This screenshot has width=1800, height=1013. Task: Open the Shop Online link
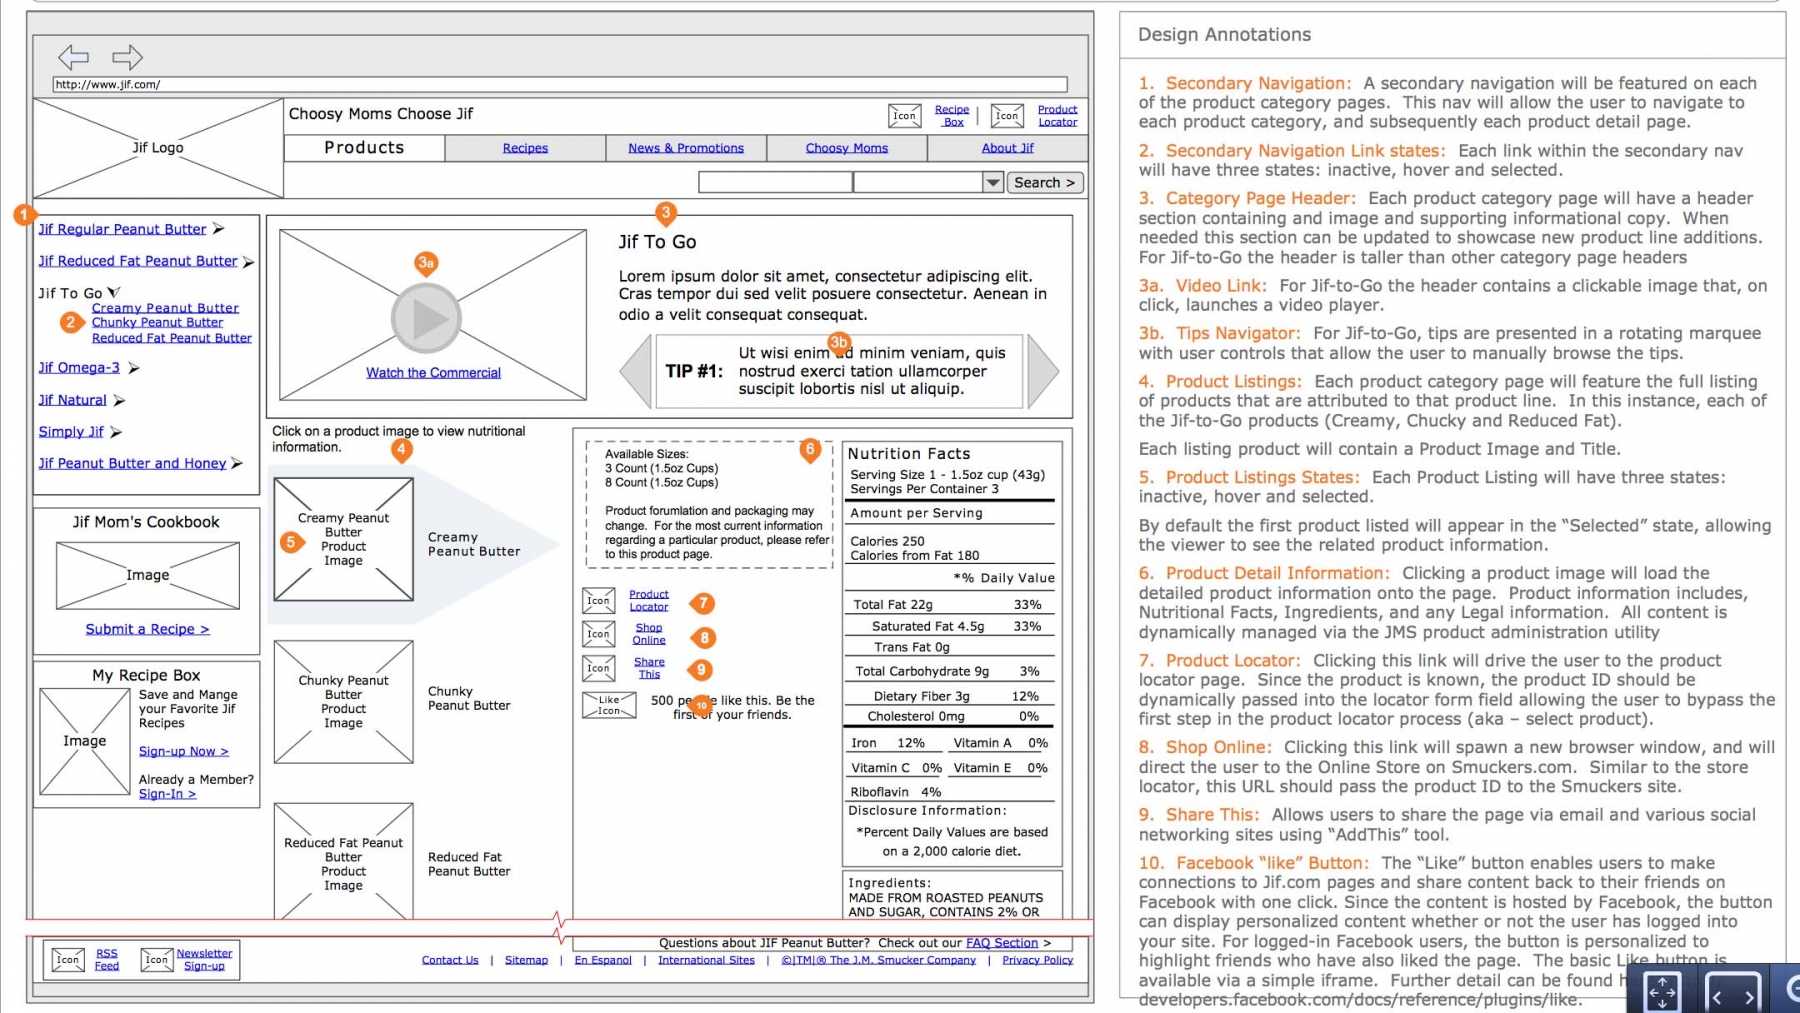click(x=649, y=634)
